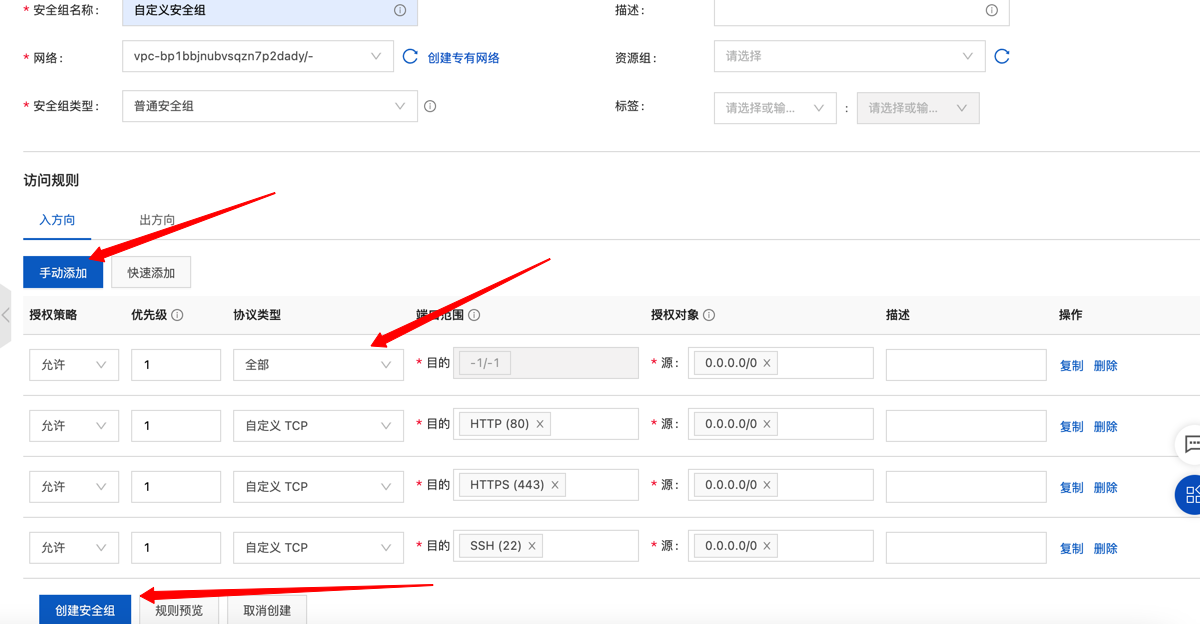Click the info icon beside 优先级 header
The image size is (1200, 624).
pos(177,315)
